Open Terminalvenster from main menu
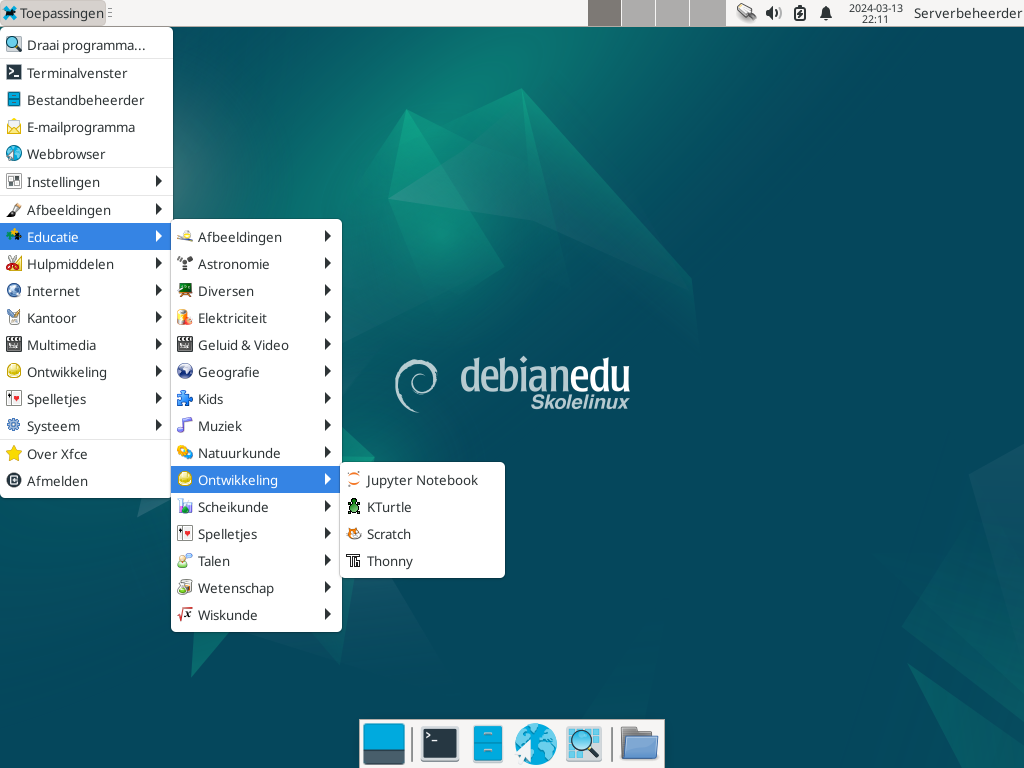This screenshot has width=1024, height=768. [86, 73]
